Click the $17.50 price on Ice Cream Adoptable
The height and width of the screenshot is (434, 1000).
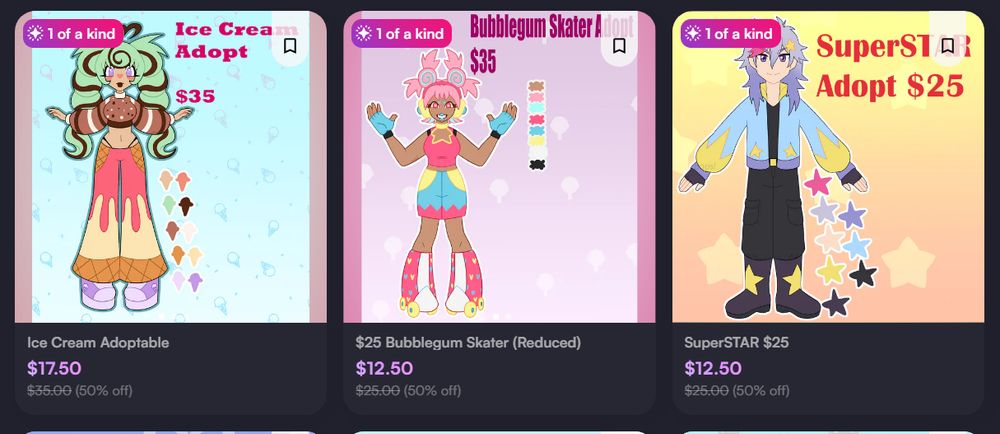54,368
